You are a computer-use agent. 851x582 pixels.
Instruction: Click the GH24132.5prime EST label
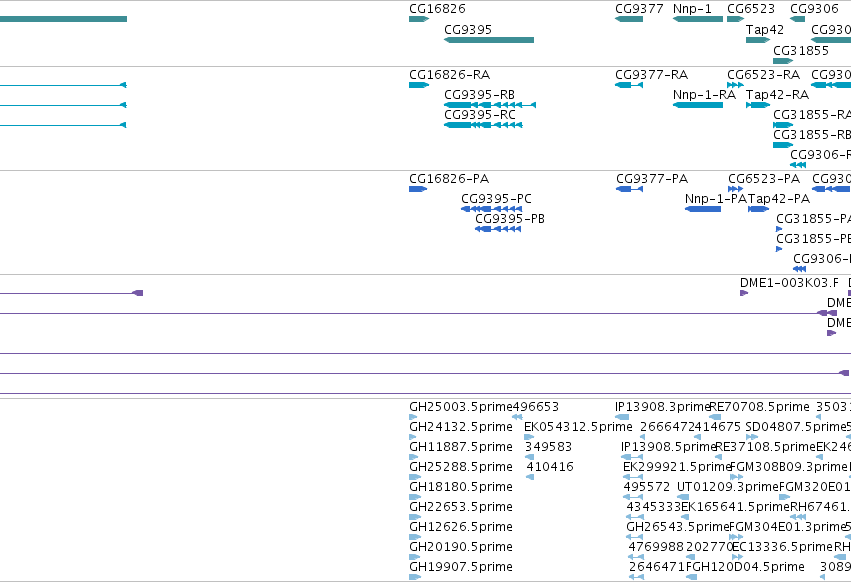[x=461, y=427]
